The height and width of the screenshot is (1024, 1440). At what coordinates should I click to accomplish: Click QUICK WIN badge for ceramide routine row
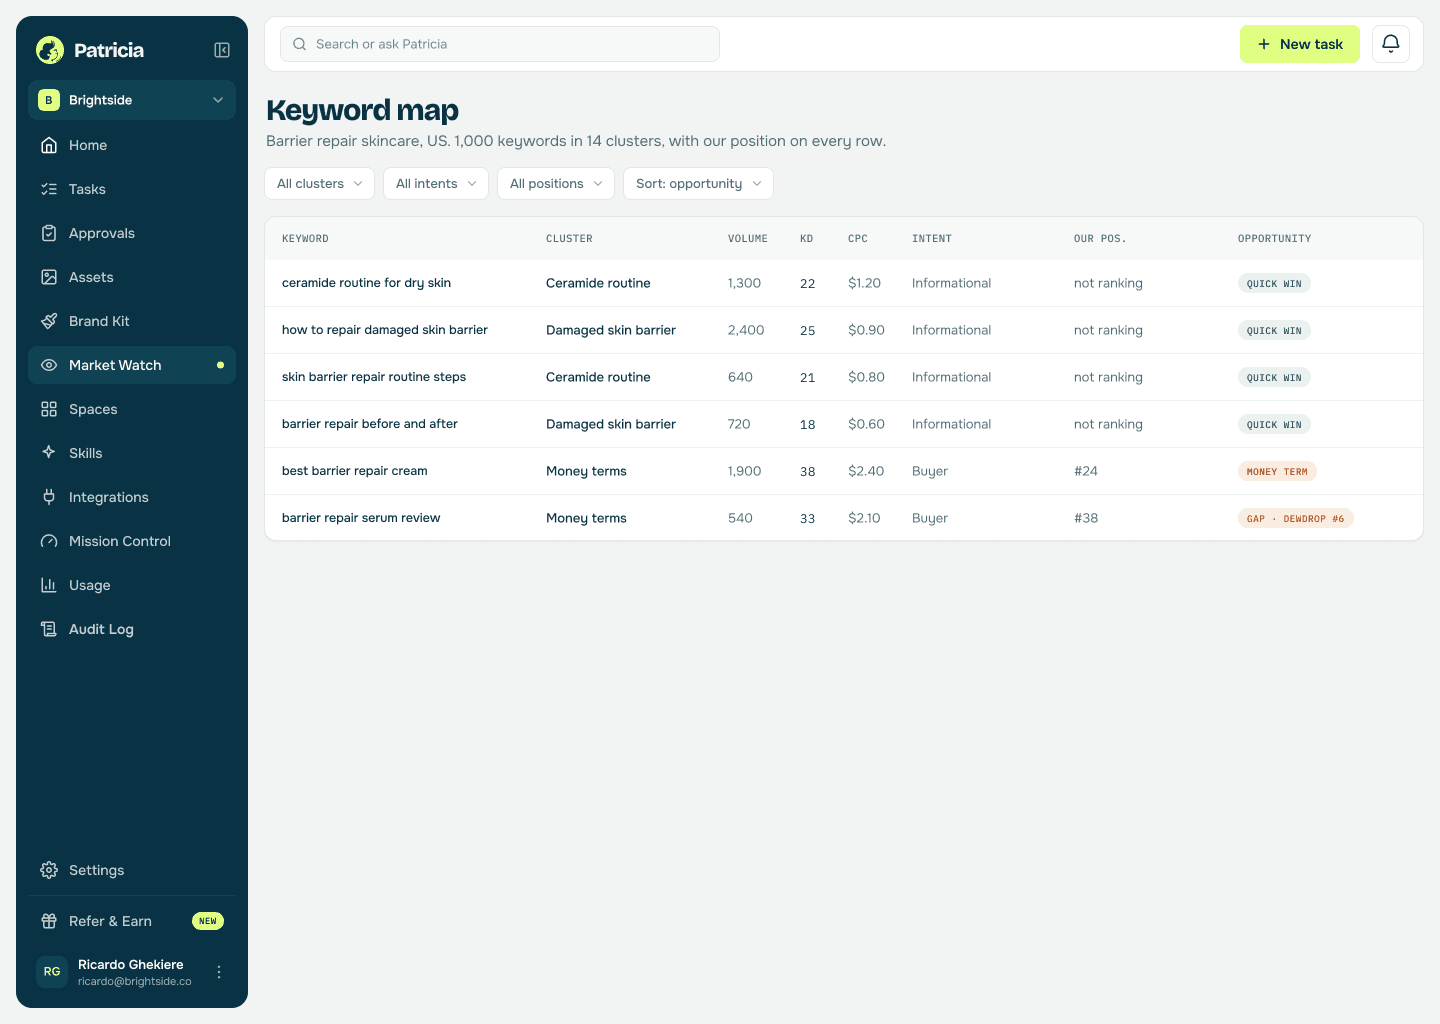(x=1274, y=283)
